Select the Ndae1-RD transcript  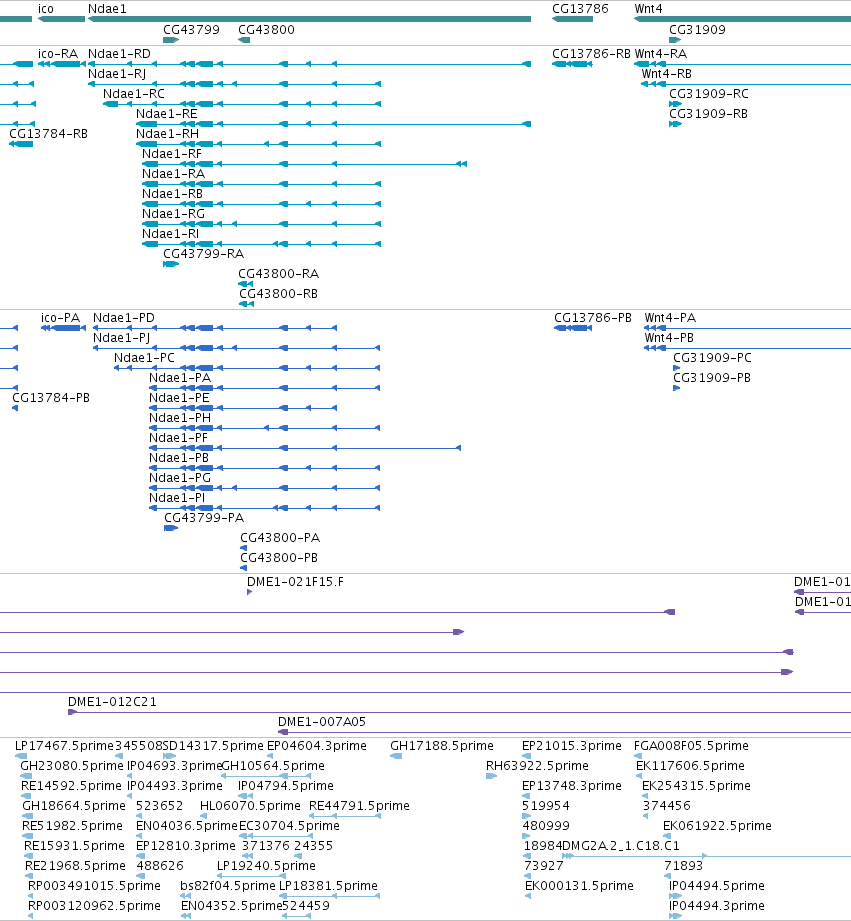coord(119,54)
